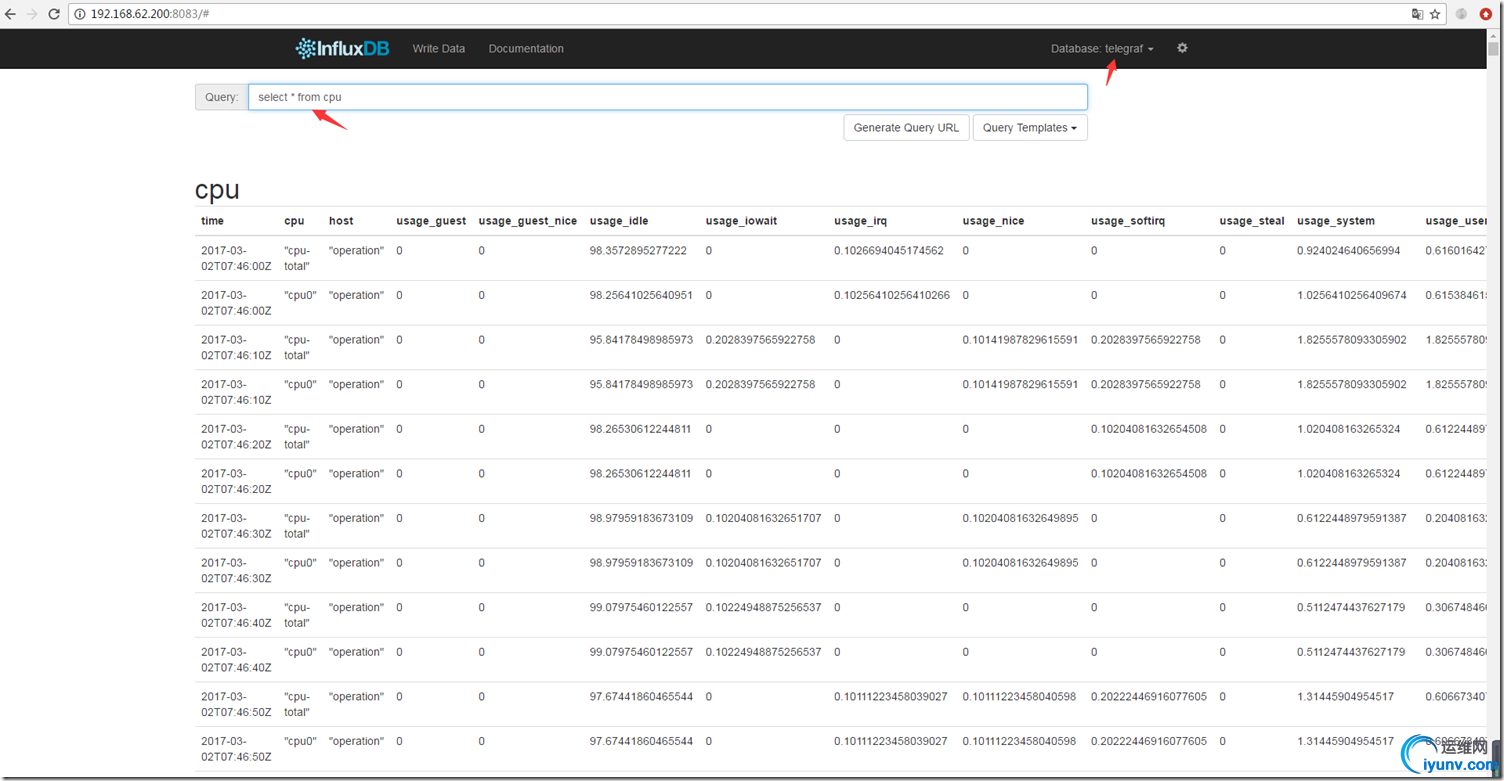Select usage_nice 0.10141987829615591 in its cpu0 row
This screenshot has height=781, width=1504.
click(x=1020, y=385)
